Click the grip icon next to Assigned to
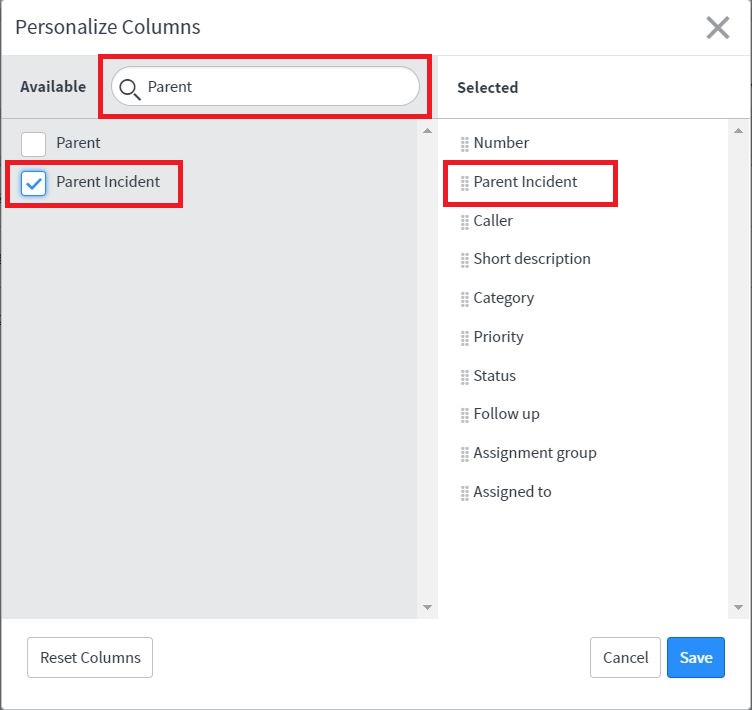This screenshot has width=752, height=710. point(465,493)
